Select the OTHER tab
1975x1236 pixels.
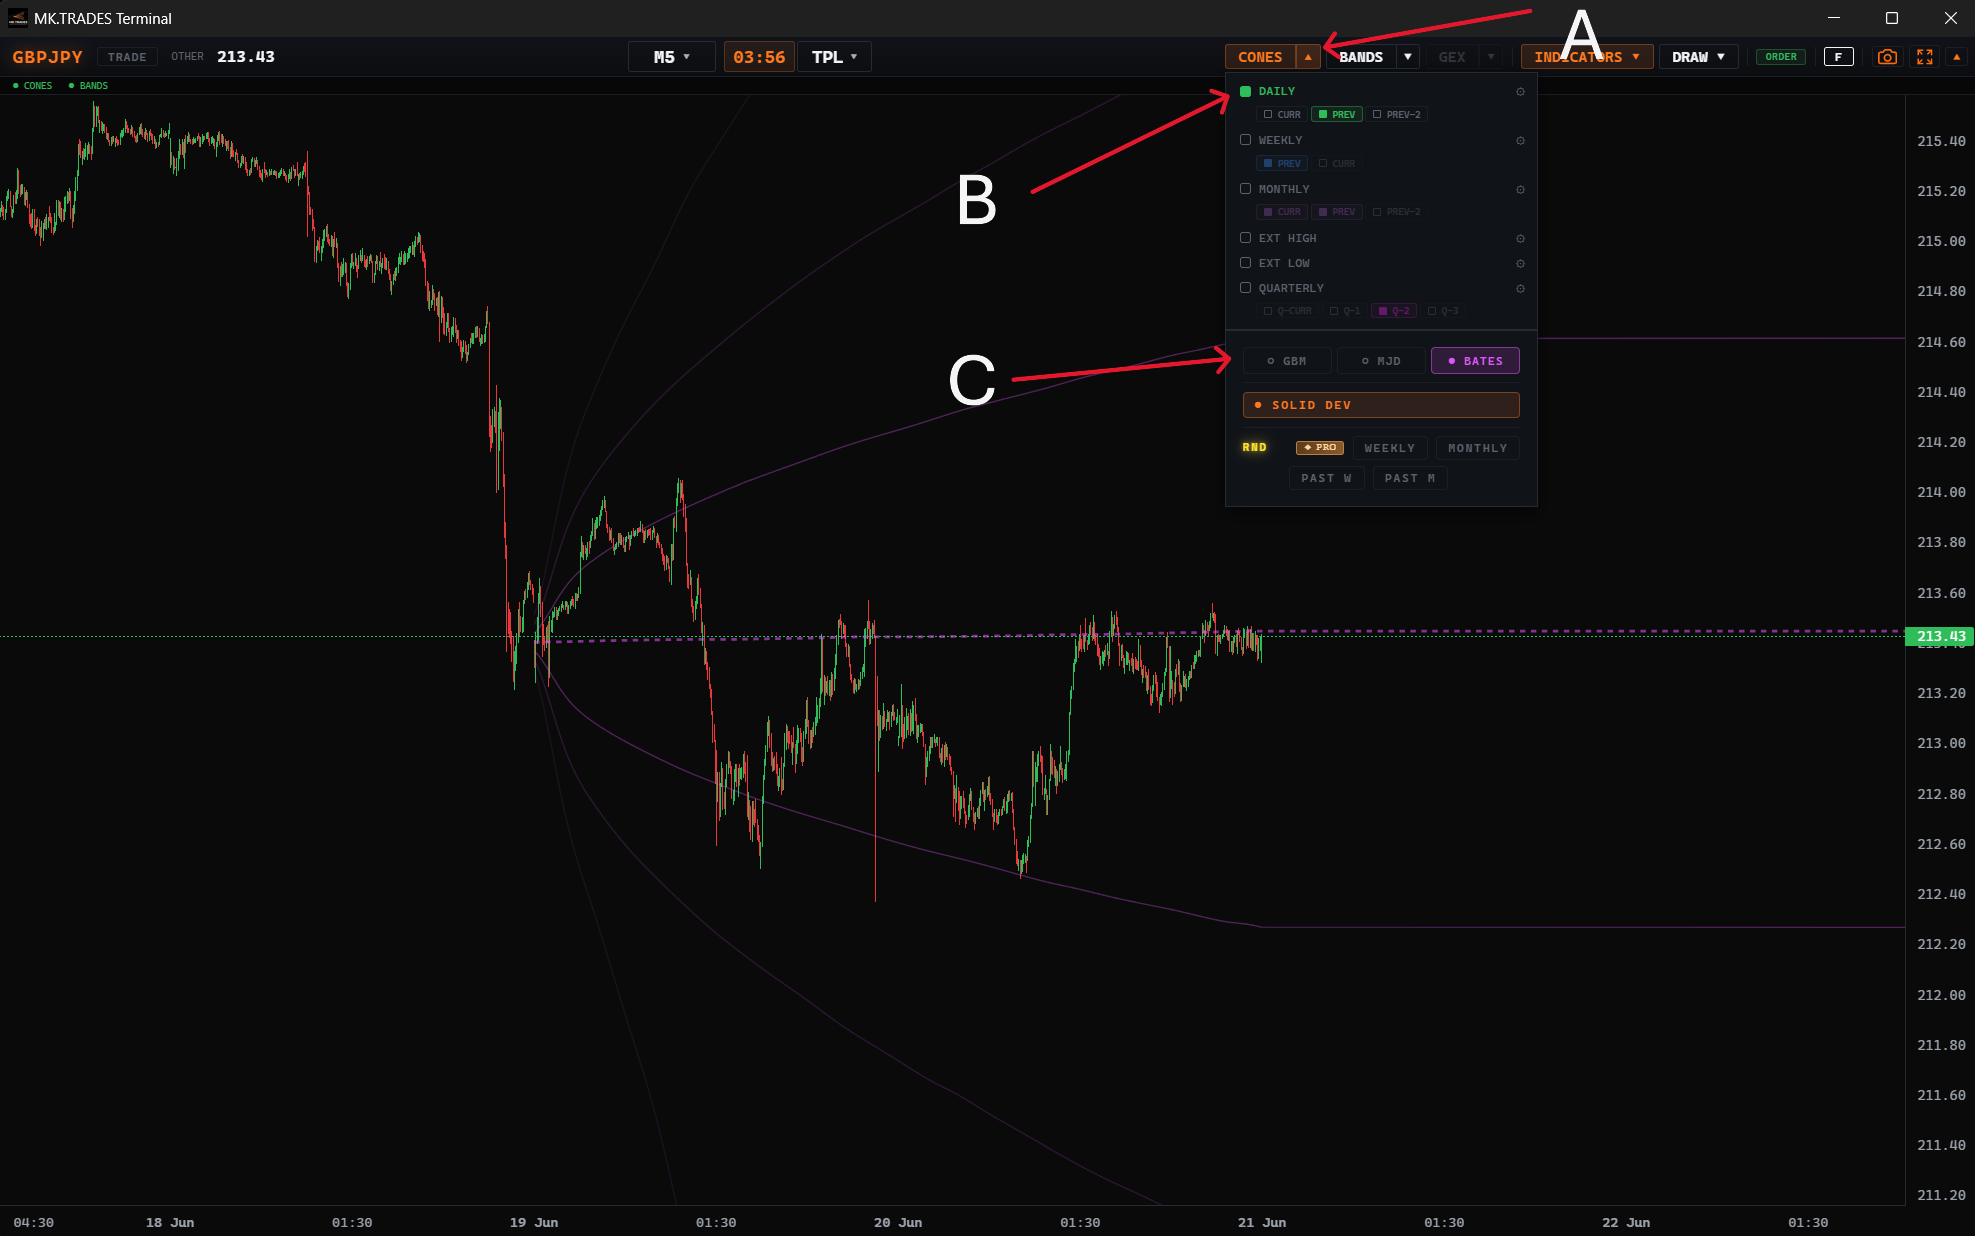(187, 57)
